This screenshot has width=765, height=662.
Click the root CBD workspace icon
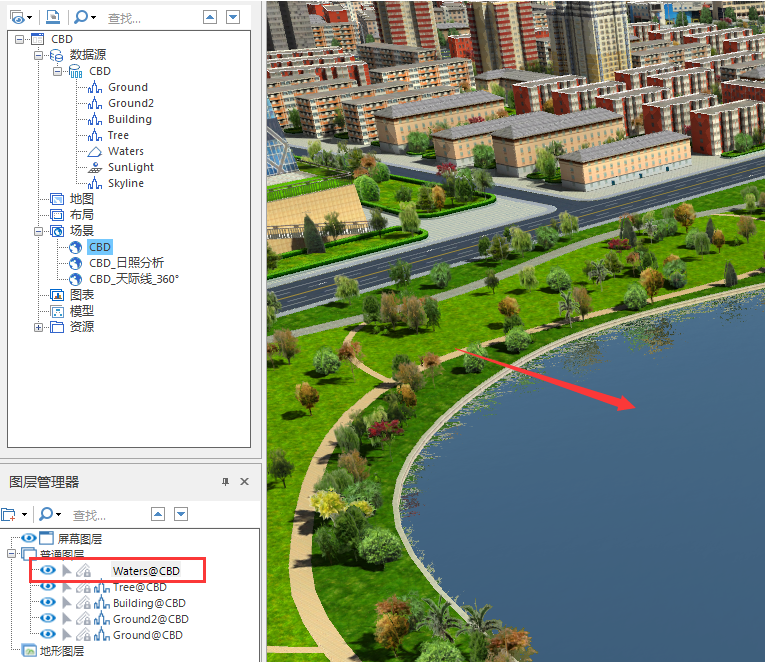(x=38, y=39)
